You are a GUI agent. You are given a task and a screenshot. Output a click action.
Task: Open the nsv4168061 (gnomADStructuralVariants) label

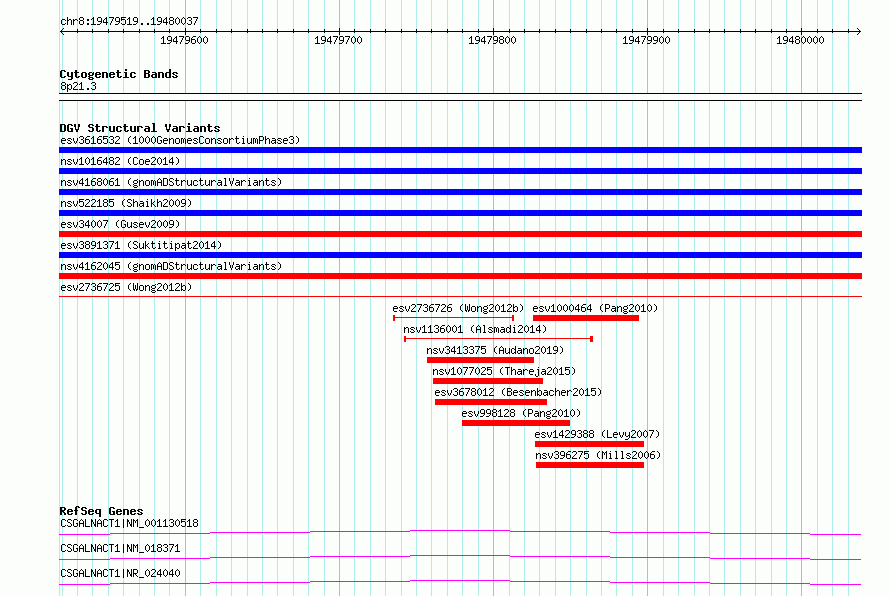[171, 182]
